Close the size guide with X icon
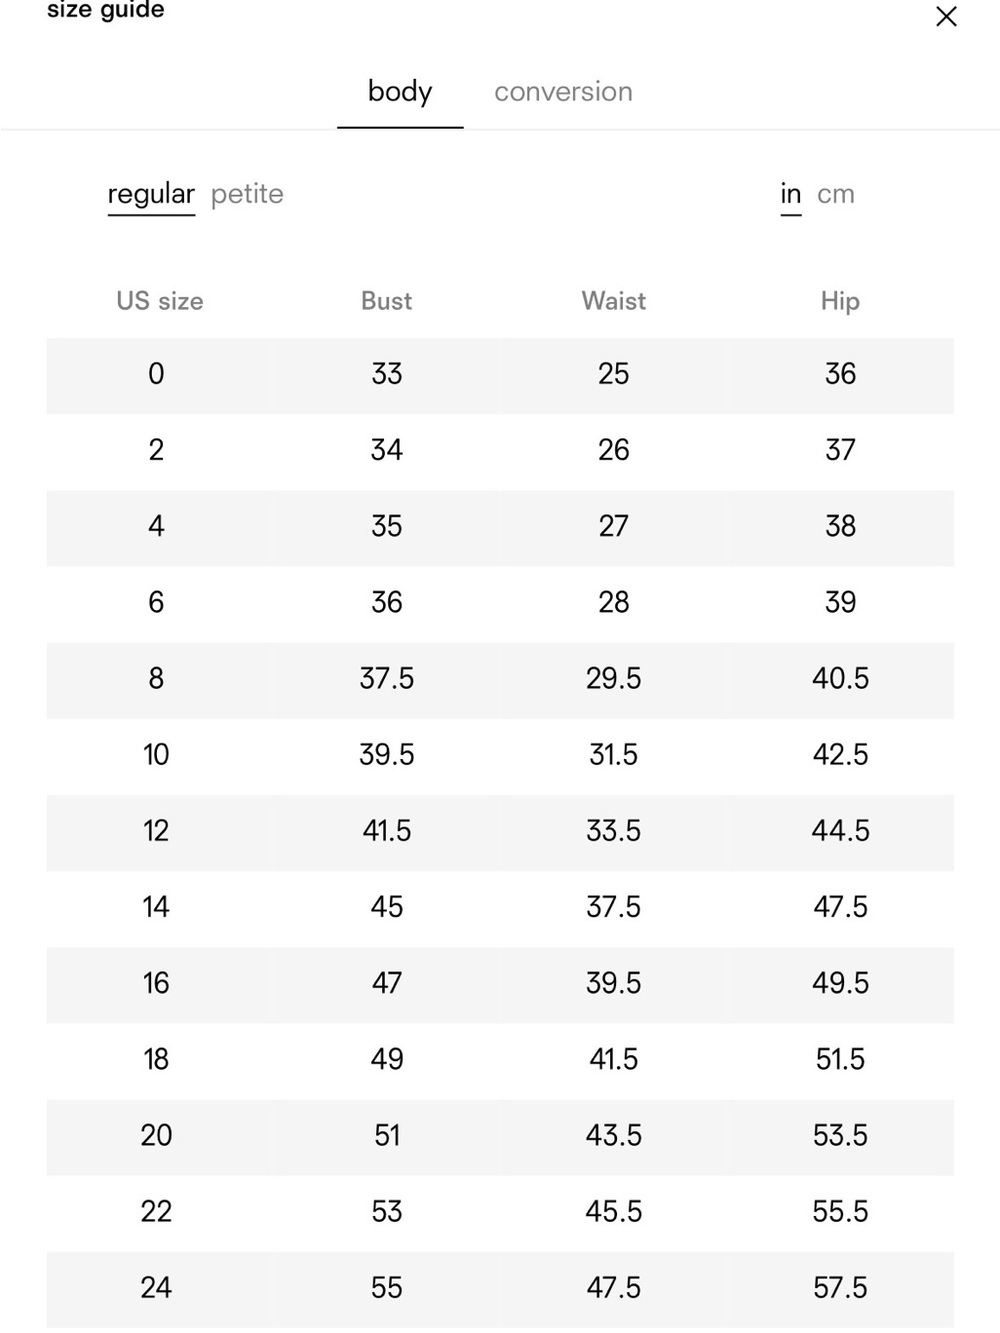 (946, 16)
